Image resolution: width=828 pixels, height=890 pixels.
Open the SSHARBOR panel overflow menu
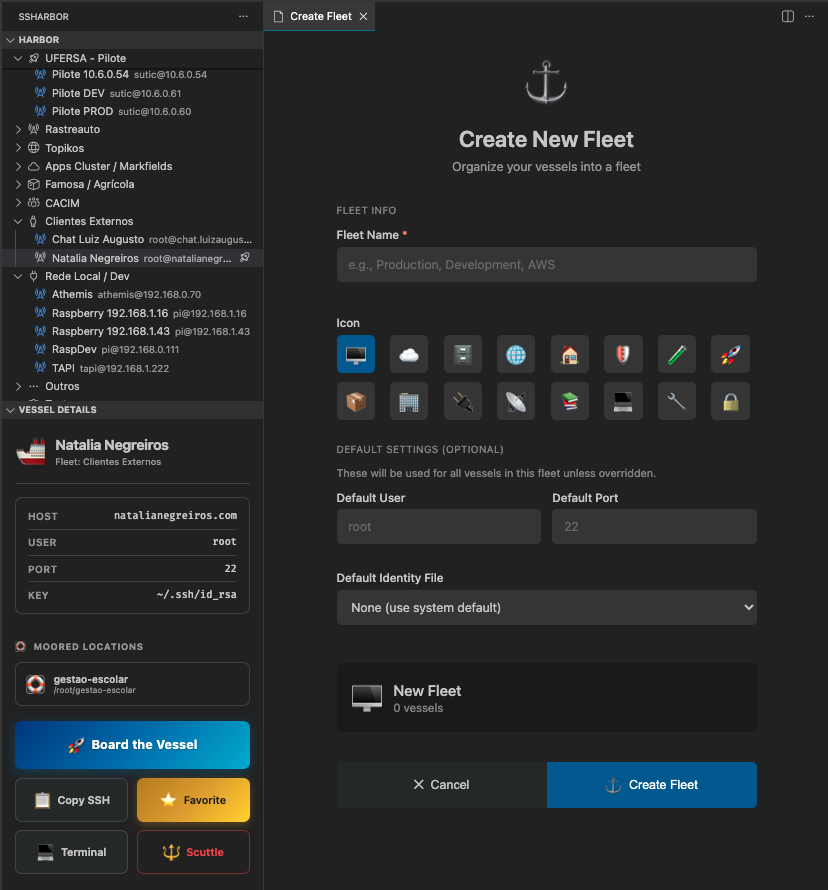click(x=243, y=16)
